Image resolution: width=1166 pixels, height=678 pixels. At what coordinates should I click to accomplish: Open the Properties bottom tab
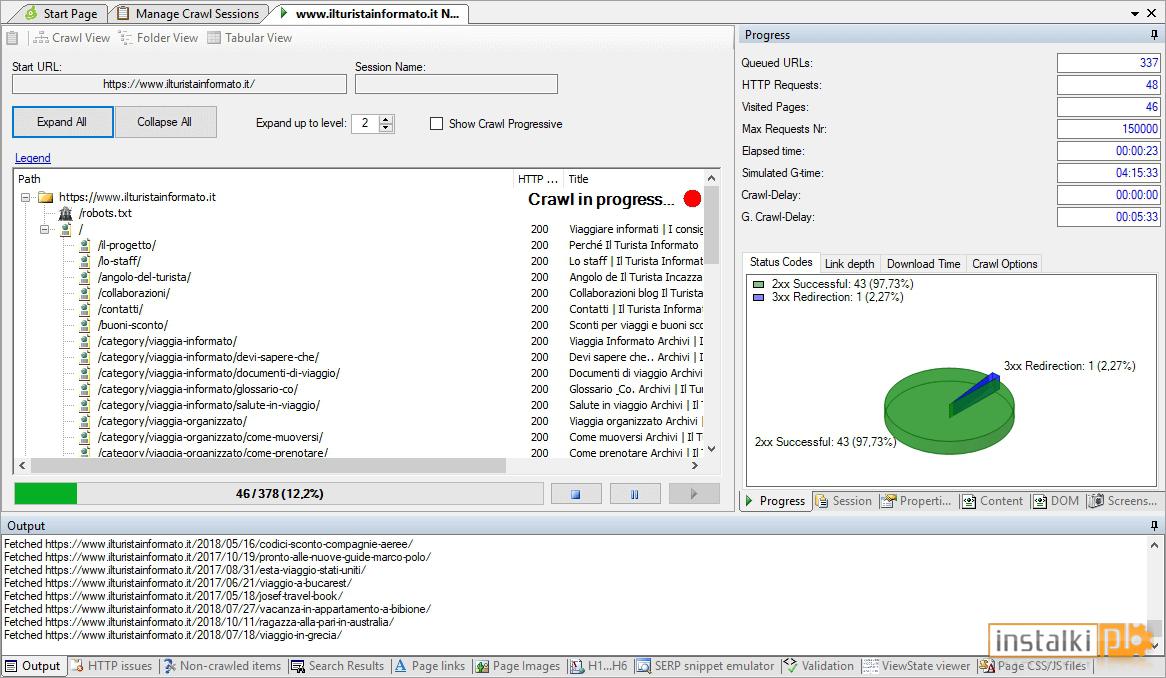click(x=917, y=501)
